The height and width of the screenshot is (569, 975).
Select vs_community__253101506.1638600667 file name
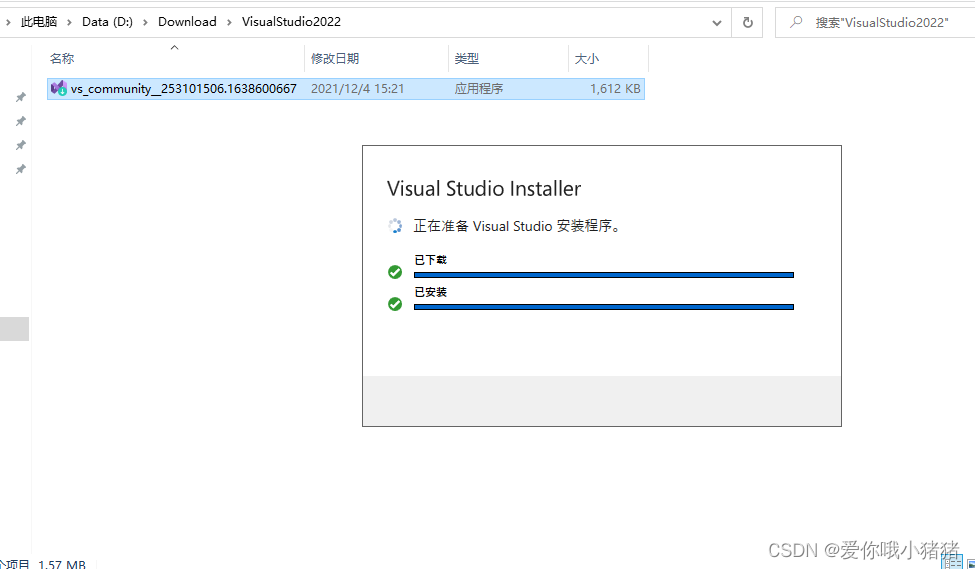click(183, 89)
